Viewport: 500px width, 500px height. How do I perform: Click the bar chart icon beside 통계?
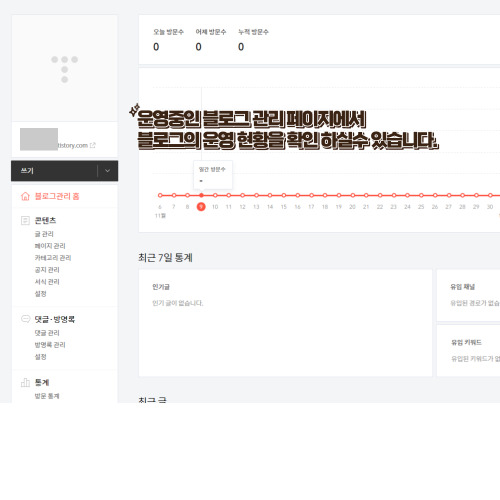[25, 382]
